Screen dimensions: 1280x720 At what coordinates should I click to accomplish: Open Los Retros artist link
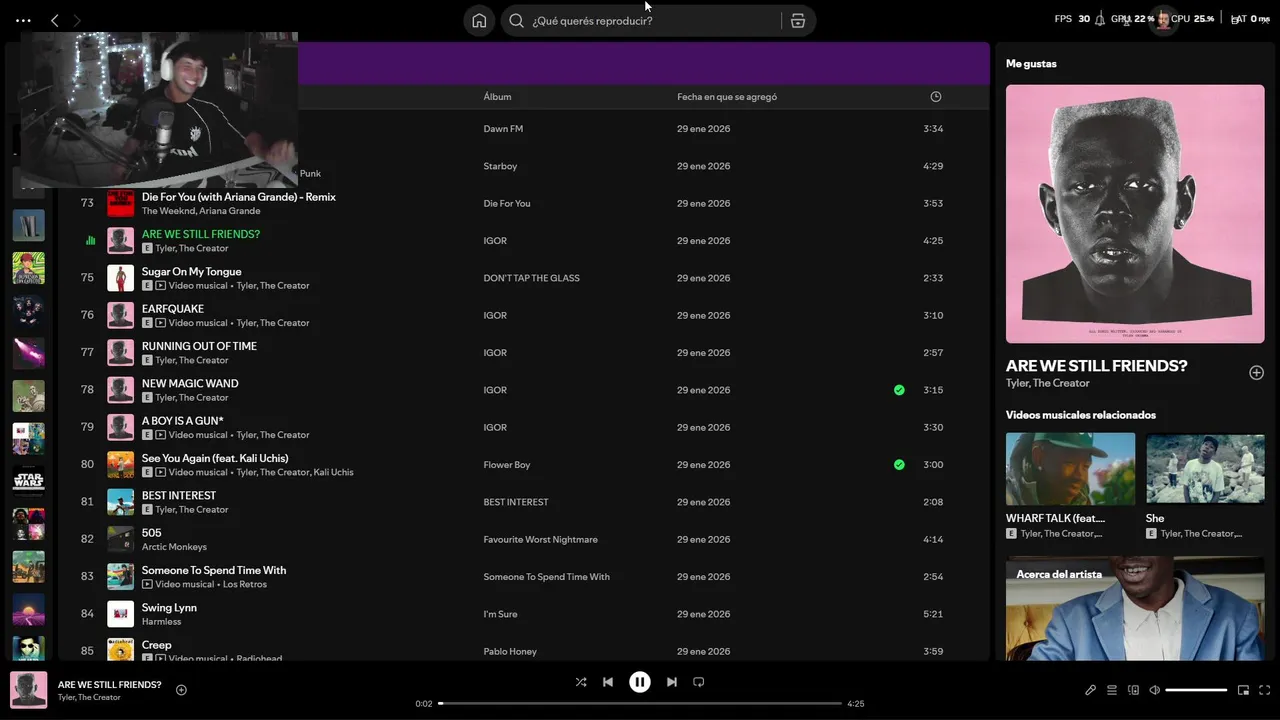245,584
